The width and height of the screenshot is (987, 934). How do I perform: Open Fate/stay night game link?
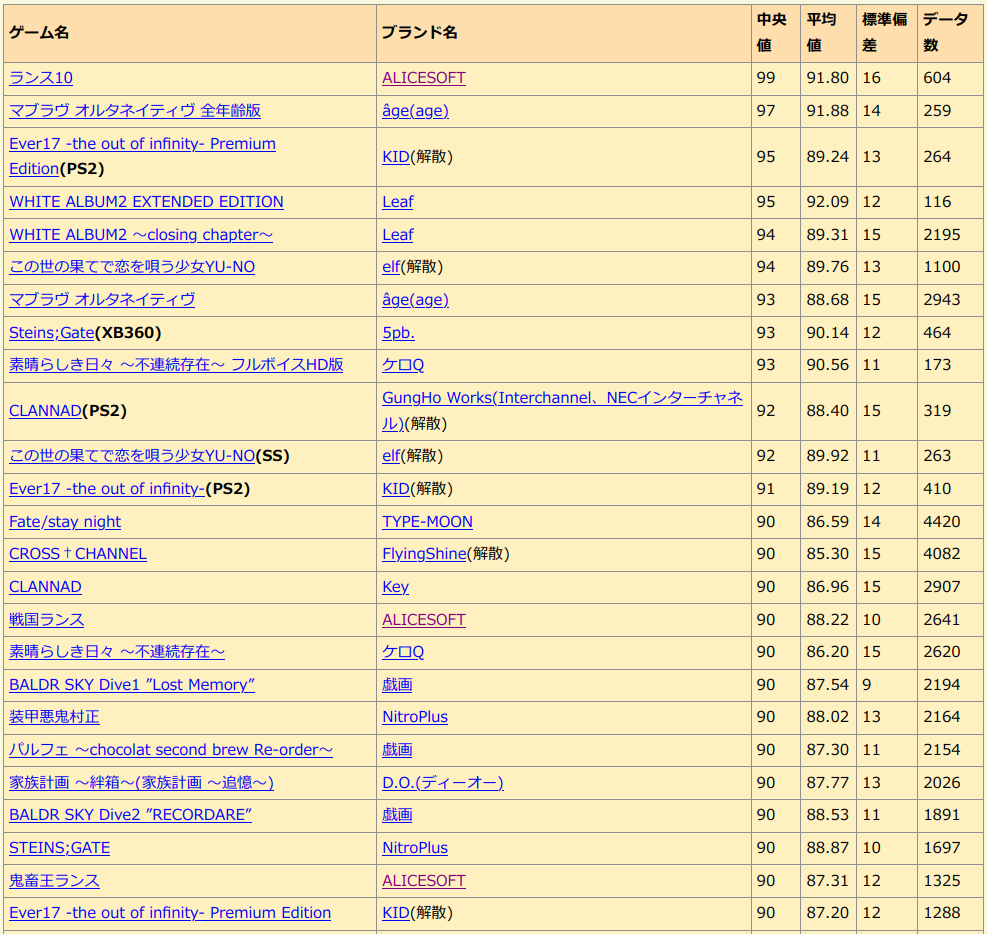(x=65, y=522)
